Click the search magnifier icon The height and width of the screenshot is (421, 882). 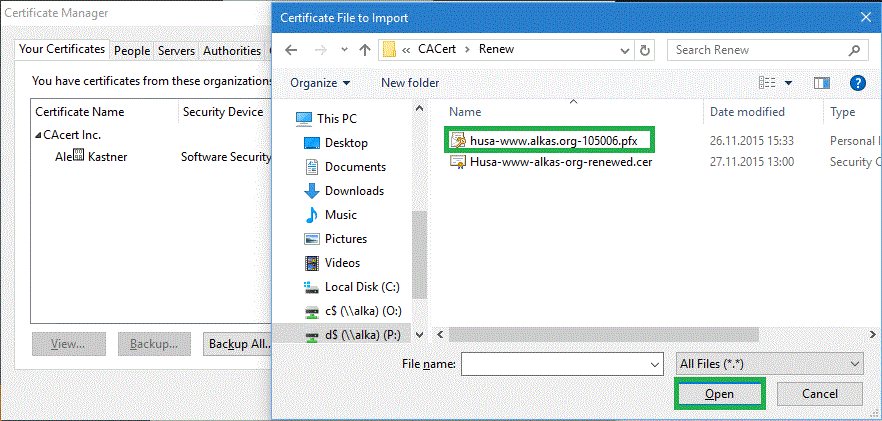coord(855,50)
